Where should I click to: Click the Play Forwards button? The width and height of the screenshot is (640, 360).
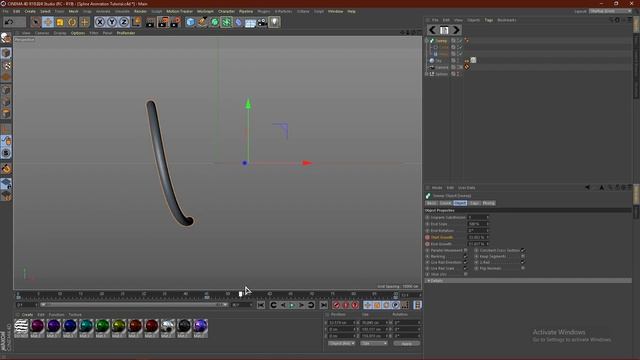pos(292,305)
